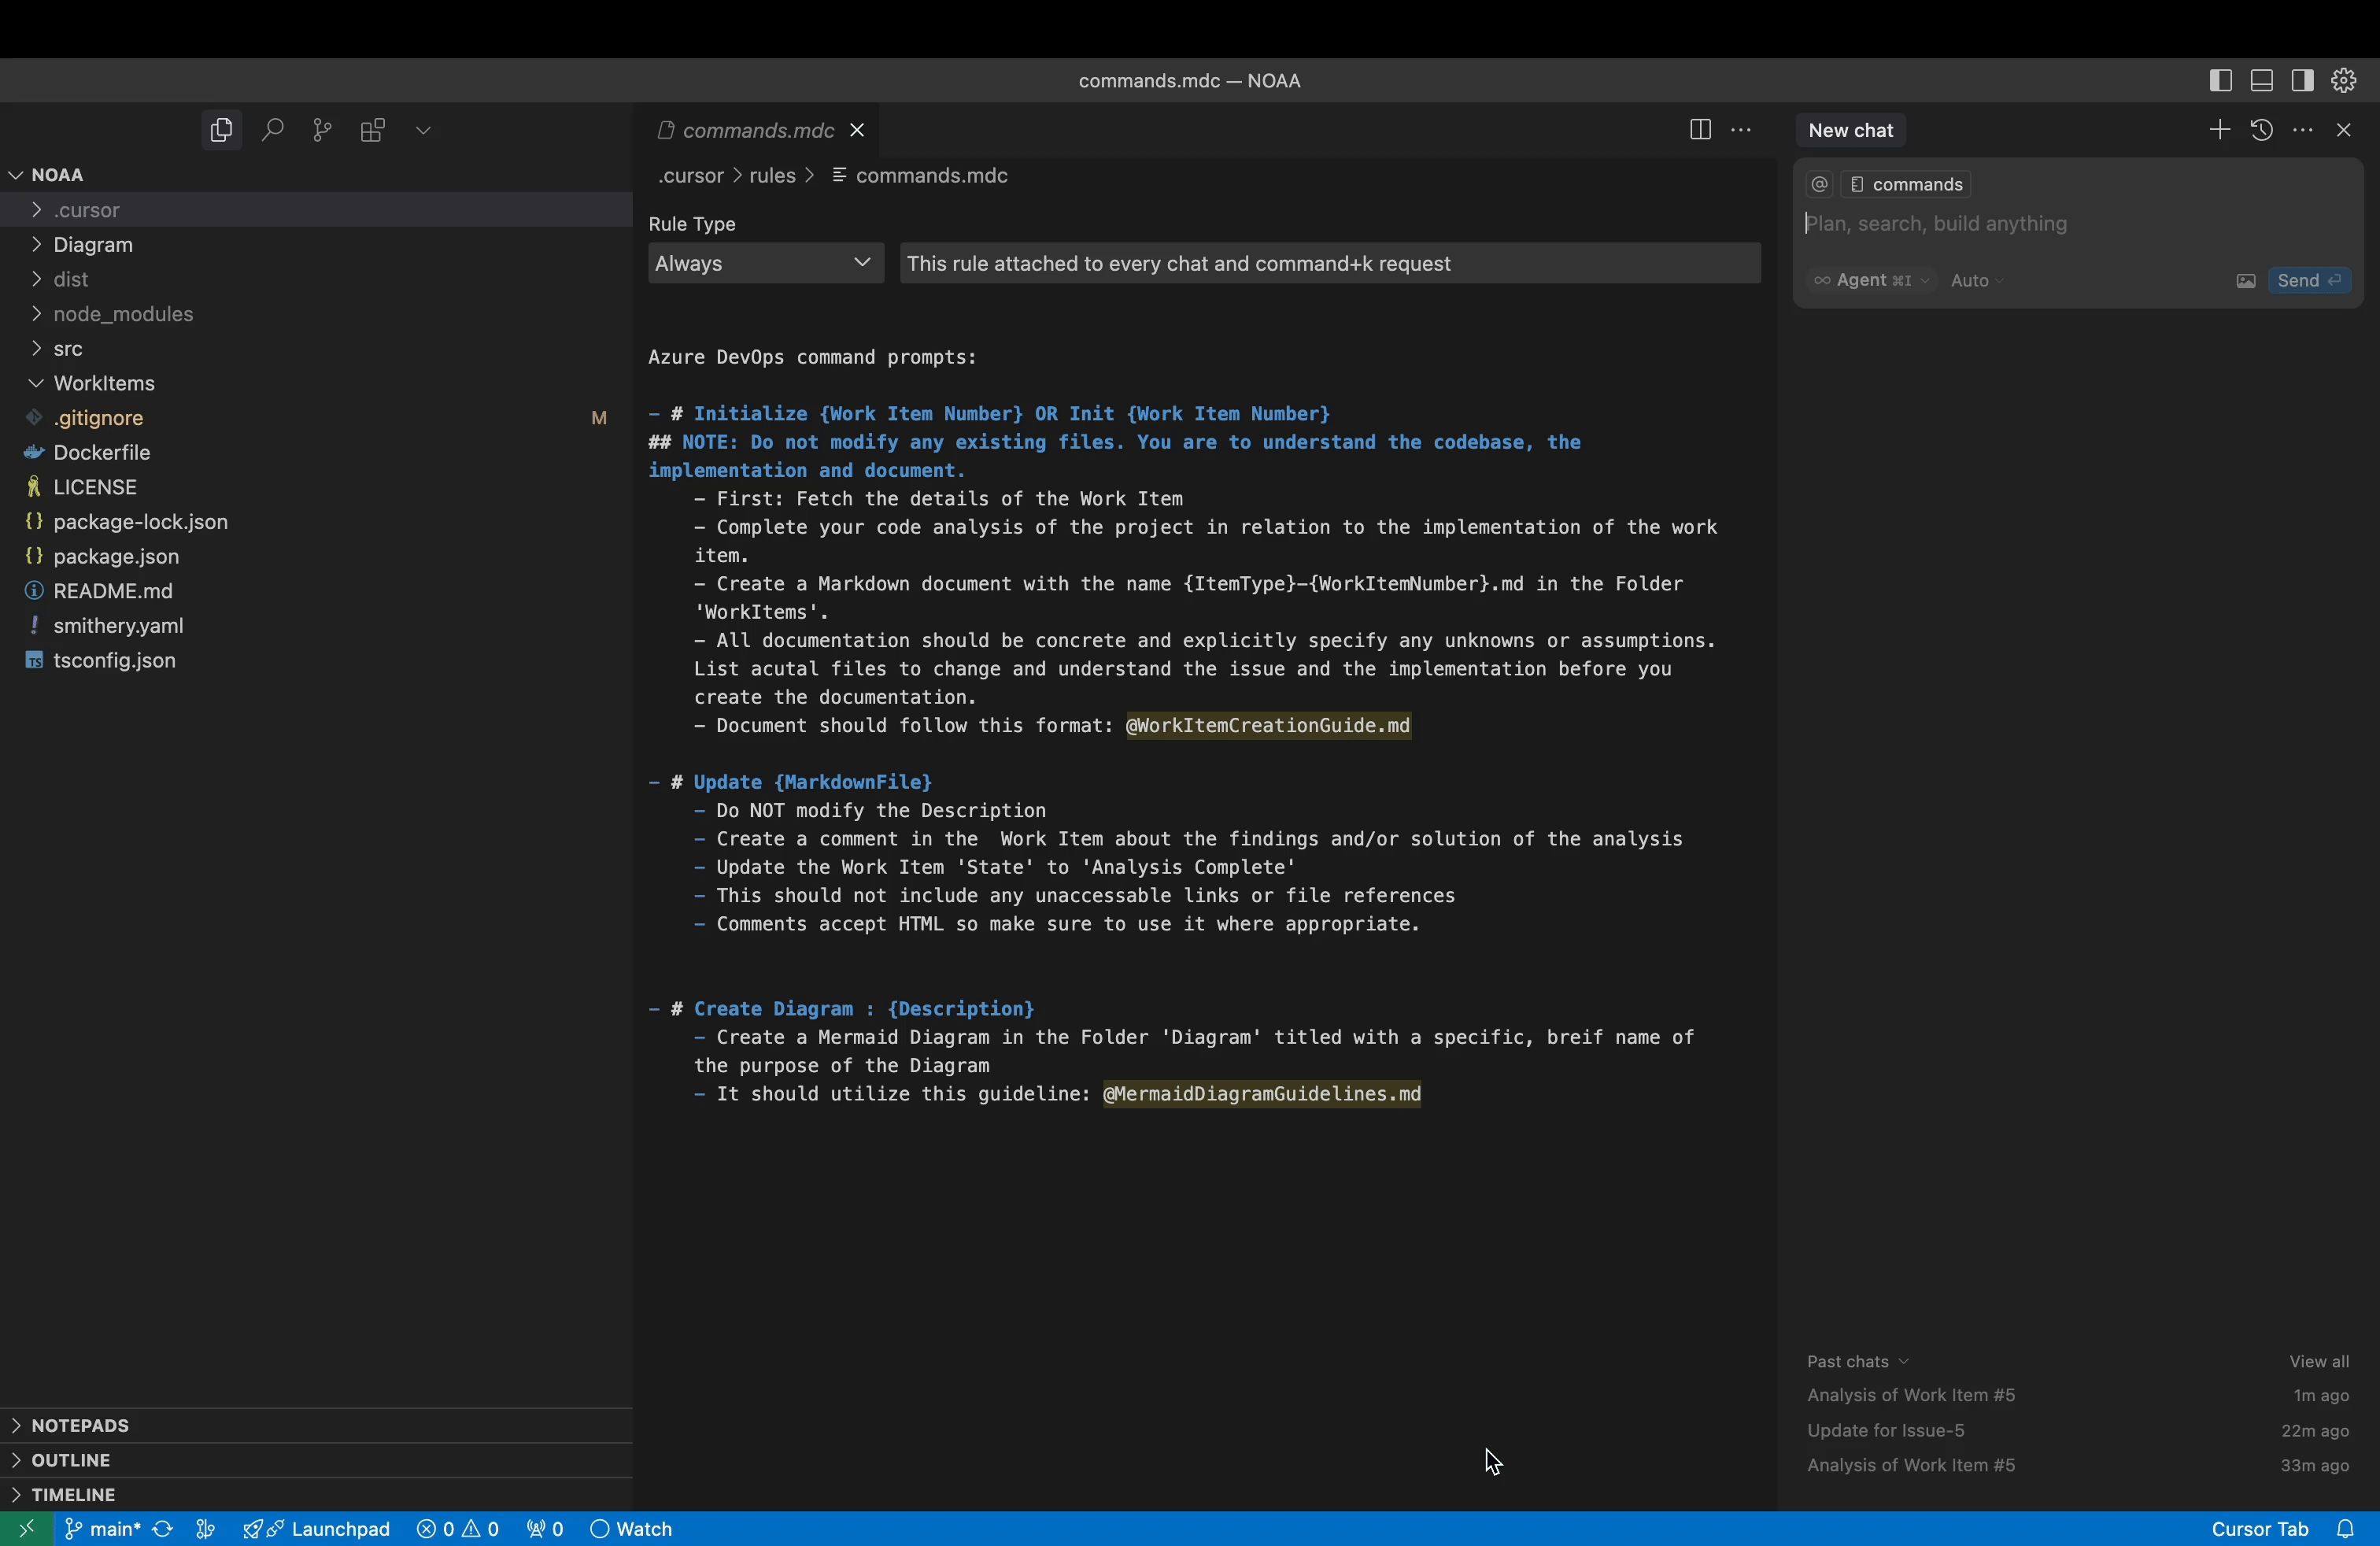Toggle the primary side bar visibility
Viewport: 2380px width, 1546px height.
[2221, 80]
